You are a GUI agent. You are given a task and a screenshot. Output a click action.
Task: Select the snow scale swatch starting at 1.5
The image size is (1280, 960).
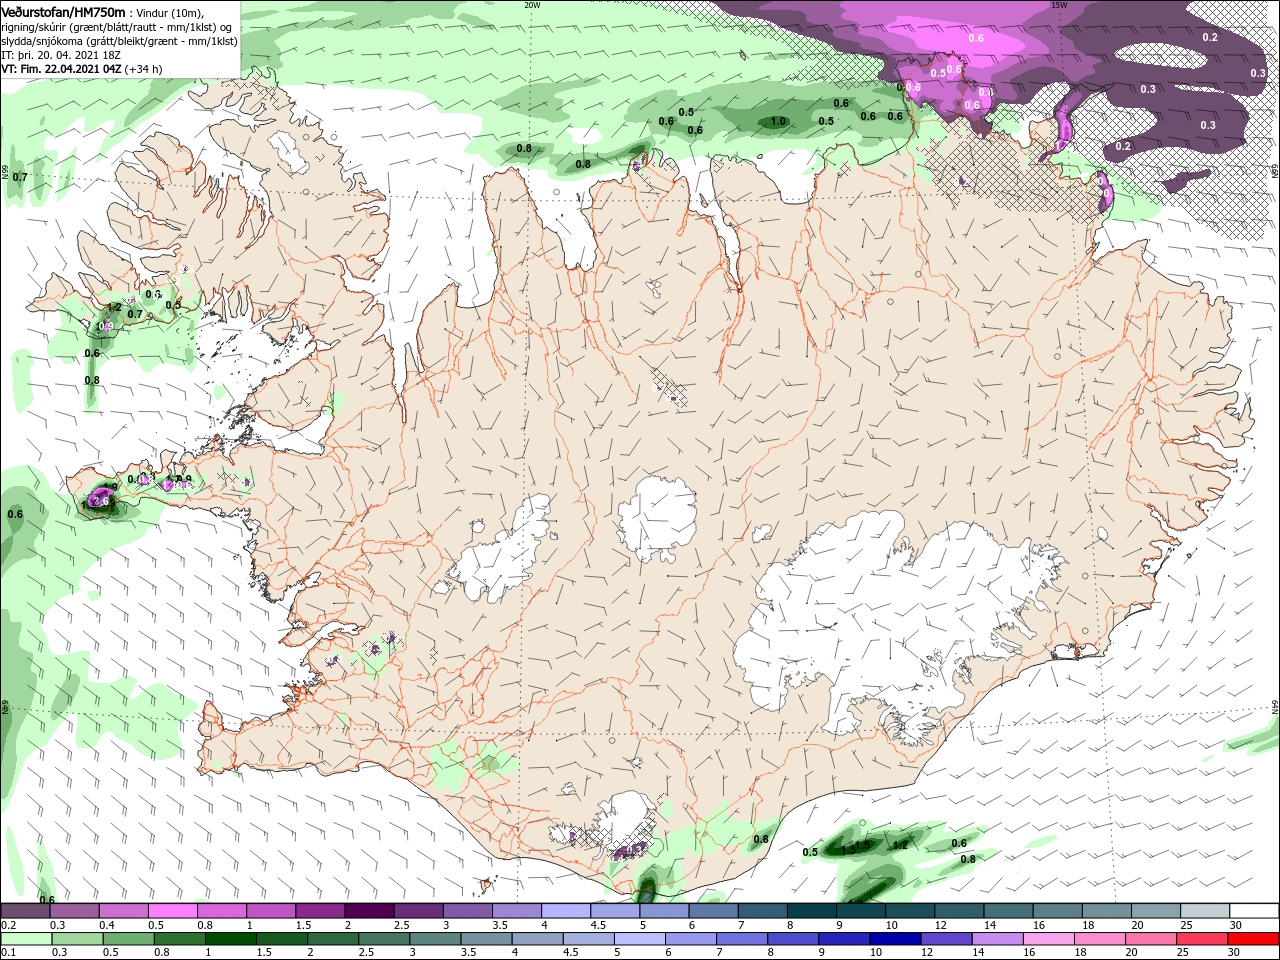point(320,911)
